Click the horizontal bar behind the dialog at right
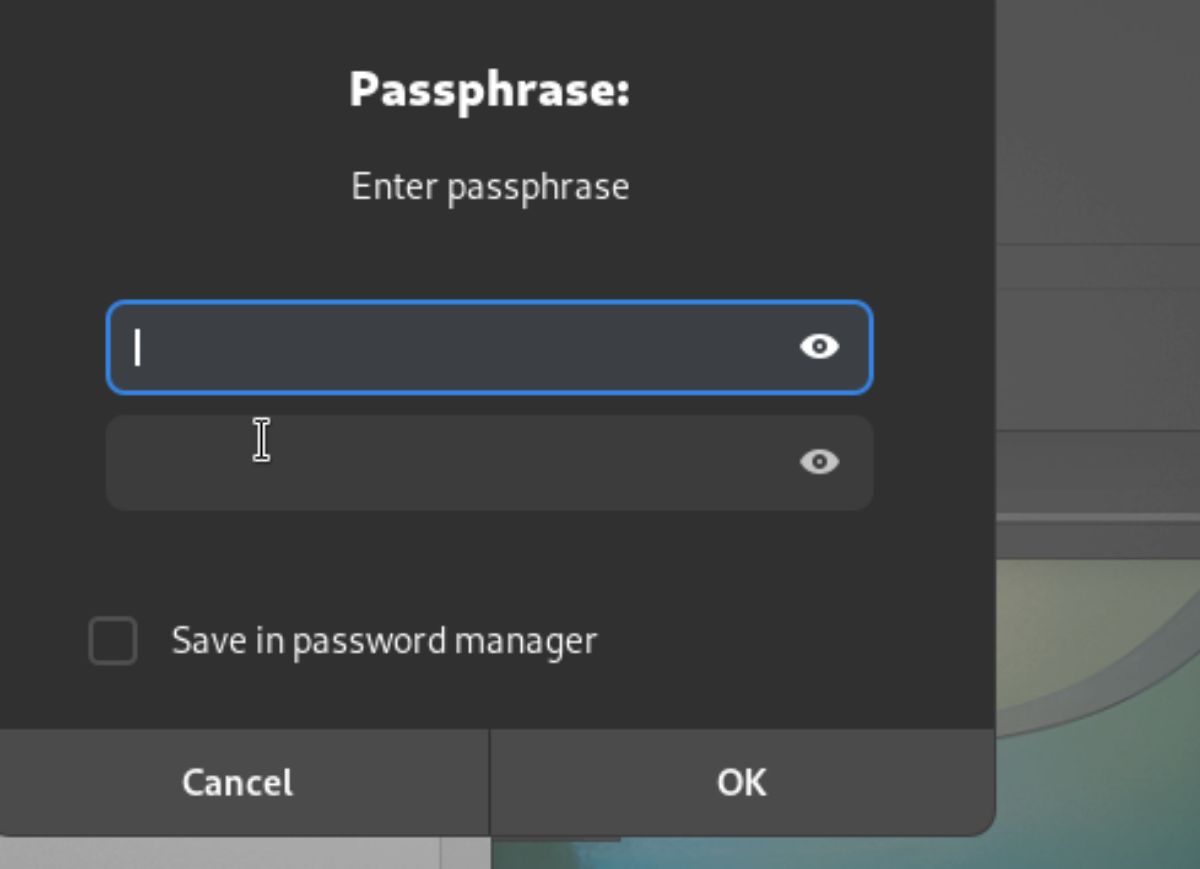Screen dimensions: 1200x869 (x=1098, y=517)
